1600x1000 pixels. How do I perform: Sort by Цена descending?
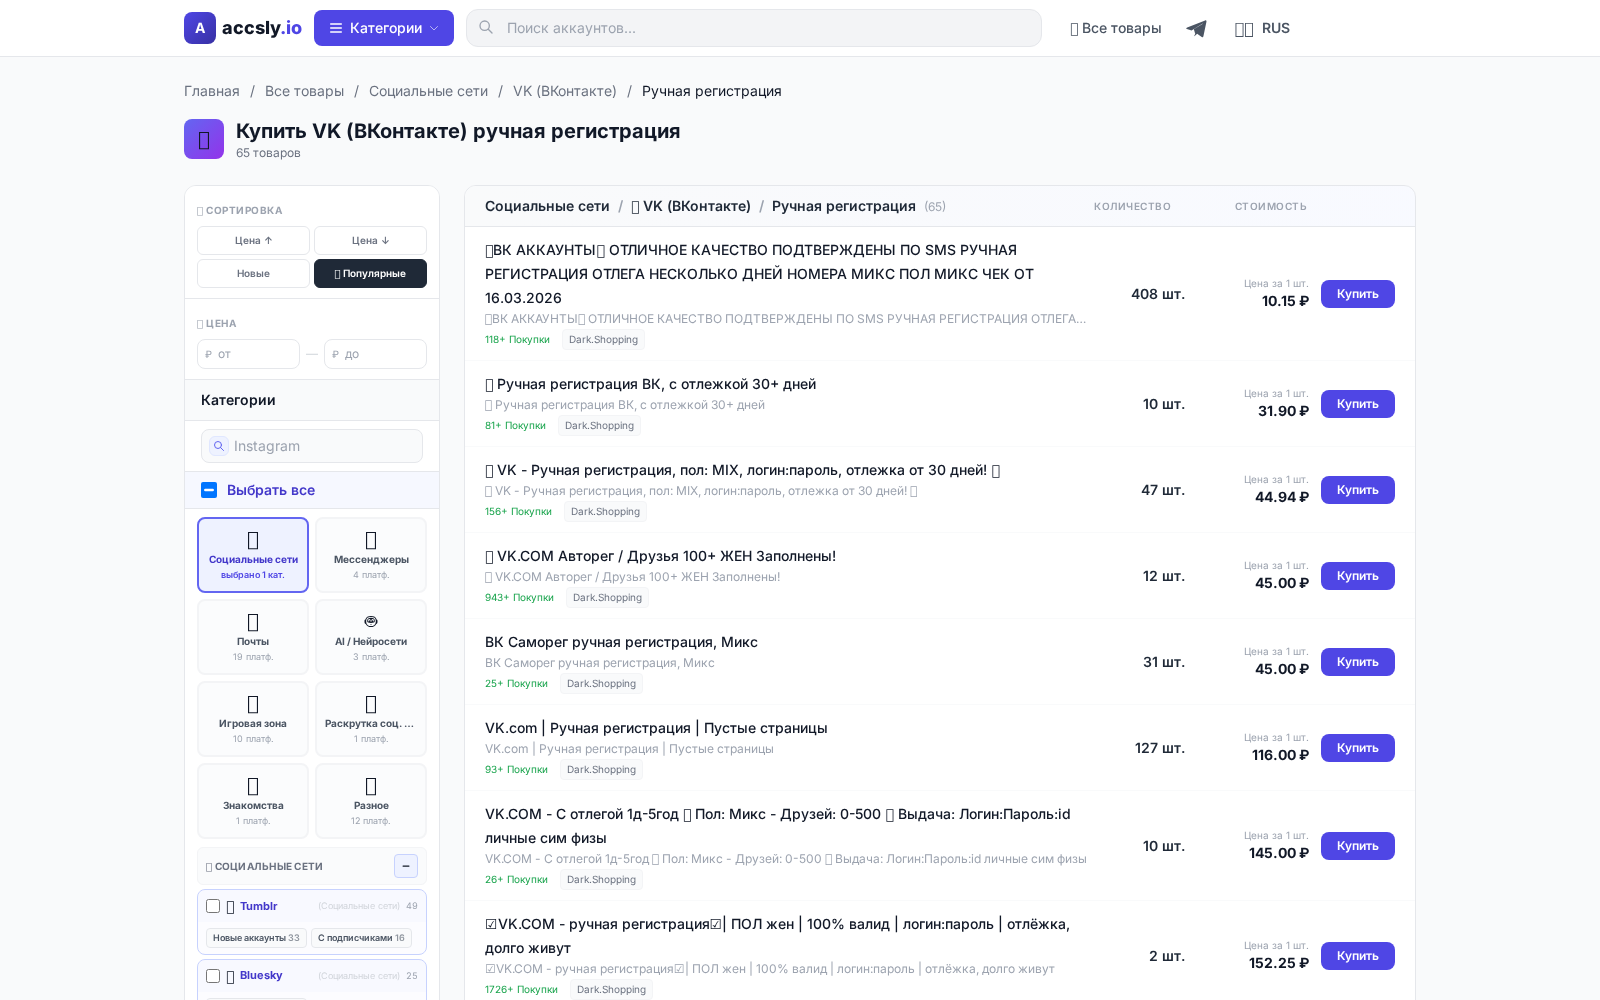coord(370,240)
